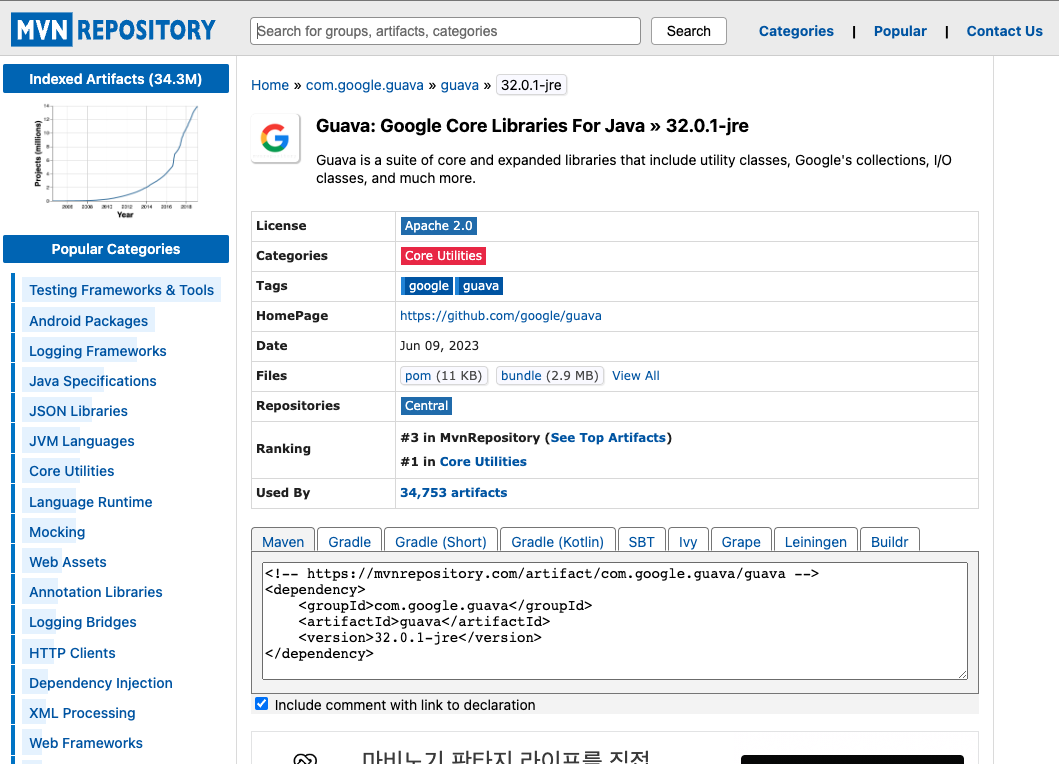The width and height of the screenshot is (1059, 764).
Task: Click the Jun 09, 2023 date text
Action: tap(439, 345)
